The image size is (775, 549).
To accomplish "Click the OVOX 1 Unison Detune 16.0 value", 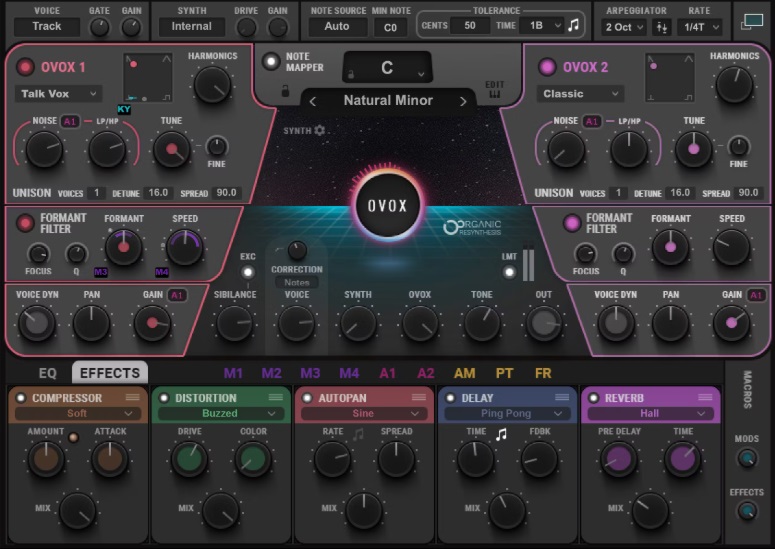I will coord(158,193).
